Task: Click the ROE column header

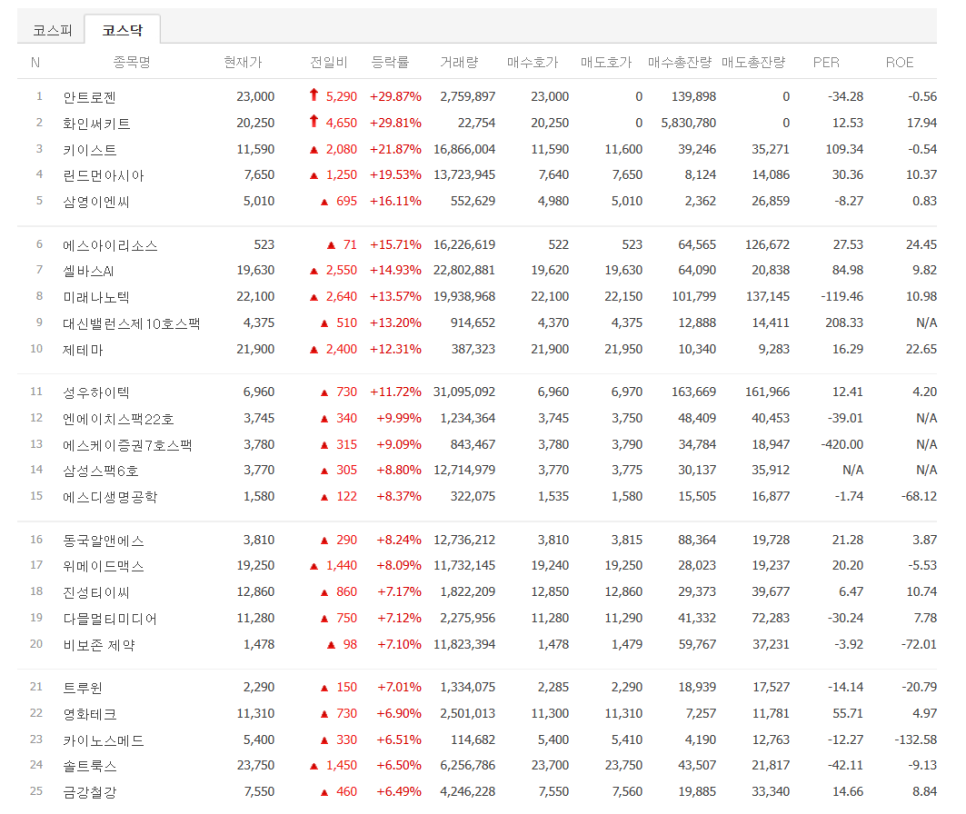Action: (x=899, y=62)
